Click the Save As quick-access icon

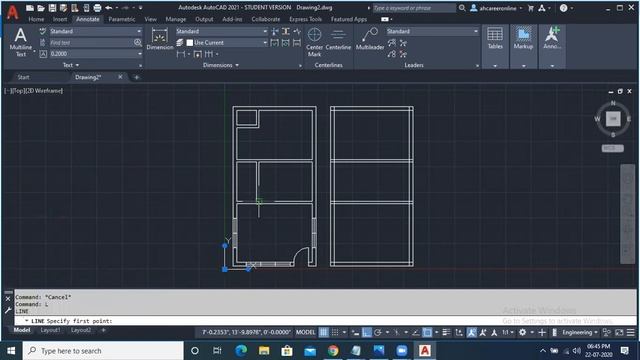[63, 8]
